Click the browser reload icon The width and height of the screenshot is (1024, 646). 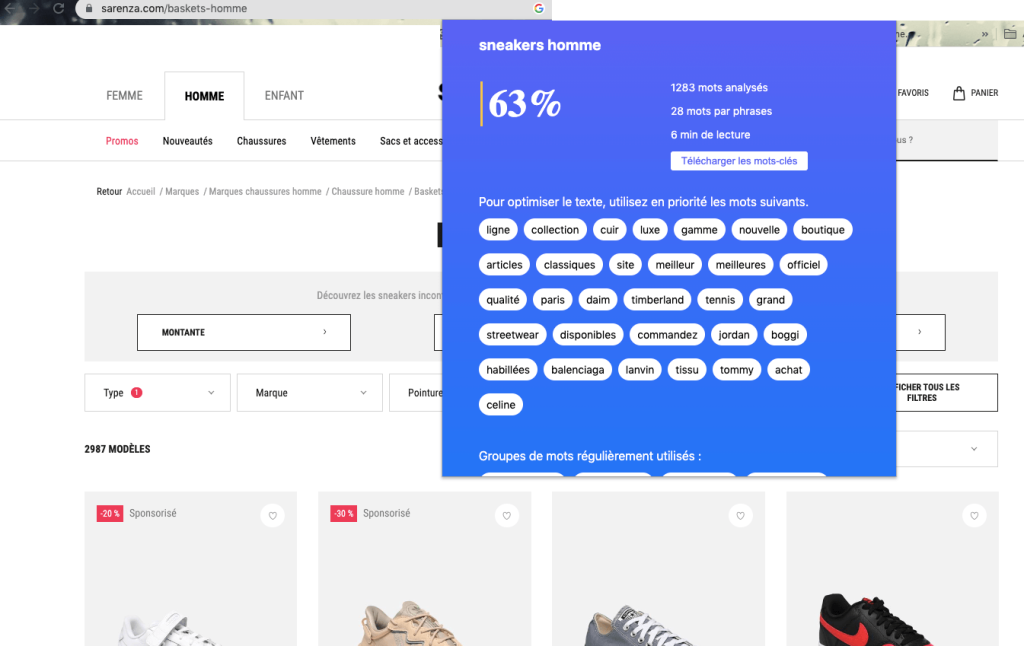click(x=58, y=8)
